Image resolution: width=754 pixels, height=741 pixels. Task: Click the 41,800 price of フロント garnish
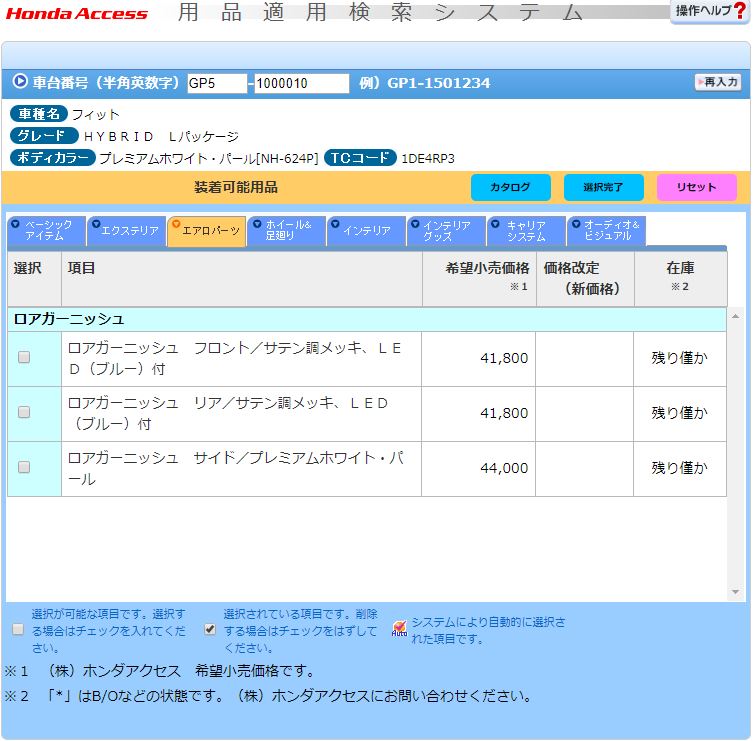[x=504, y=358]
